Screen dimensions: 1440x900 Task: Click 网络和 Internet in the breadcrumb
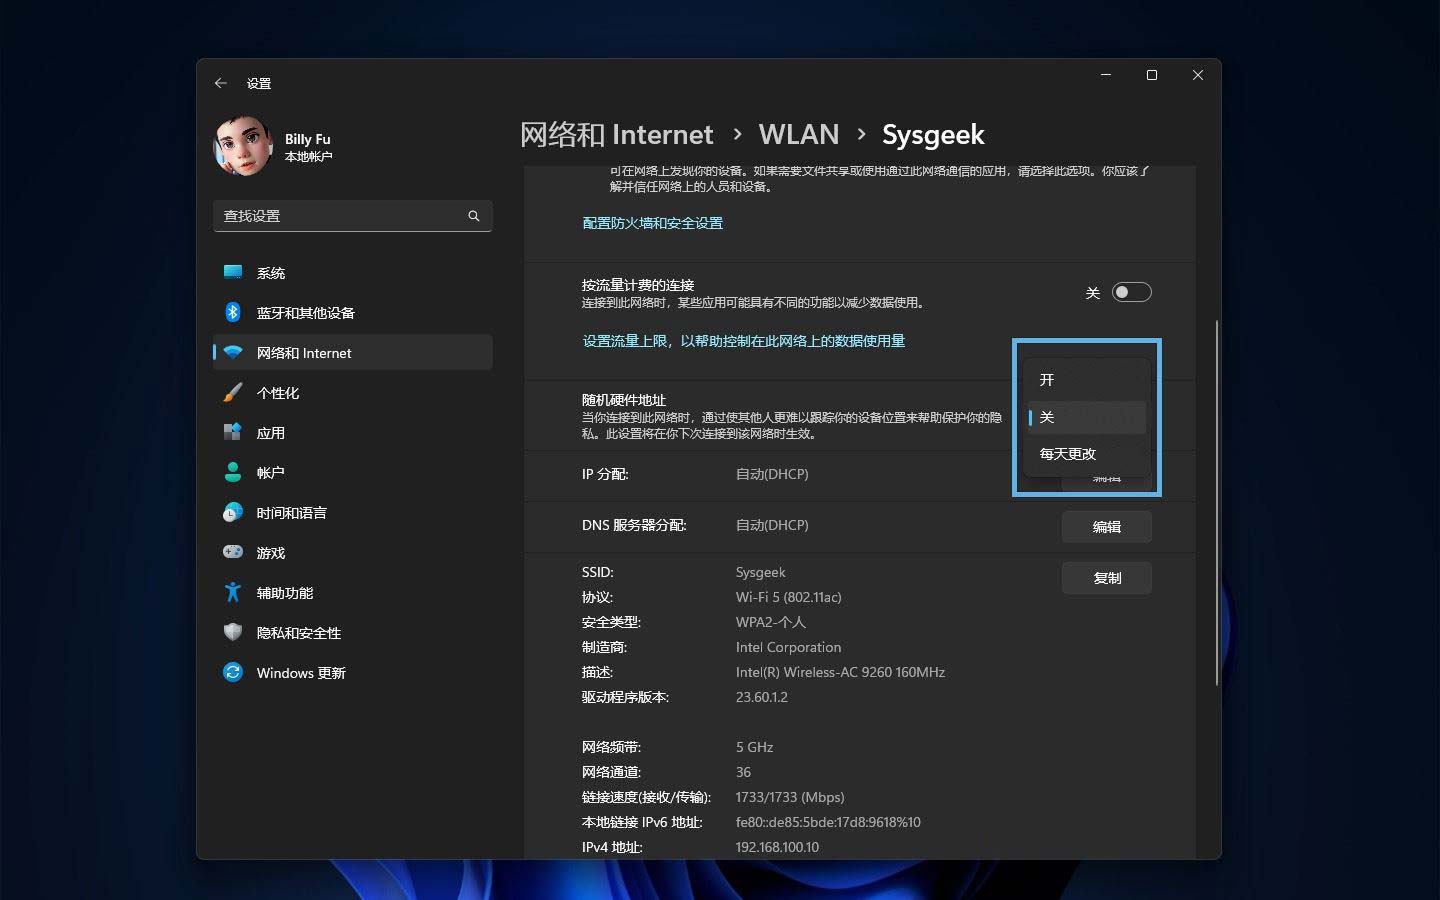pos(617,134)
